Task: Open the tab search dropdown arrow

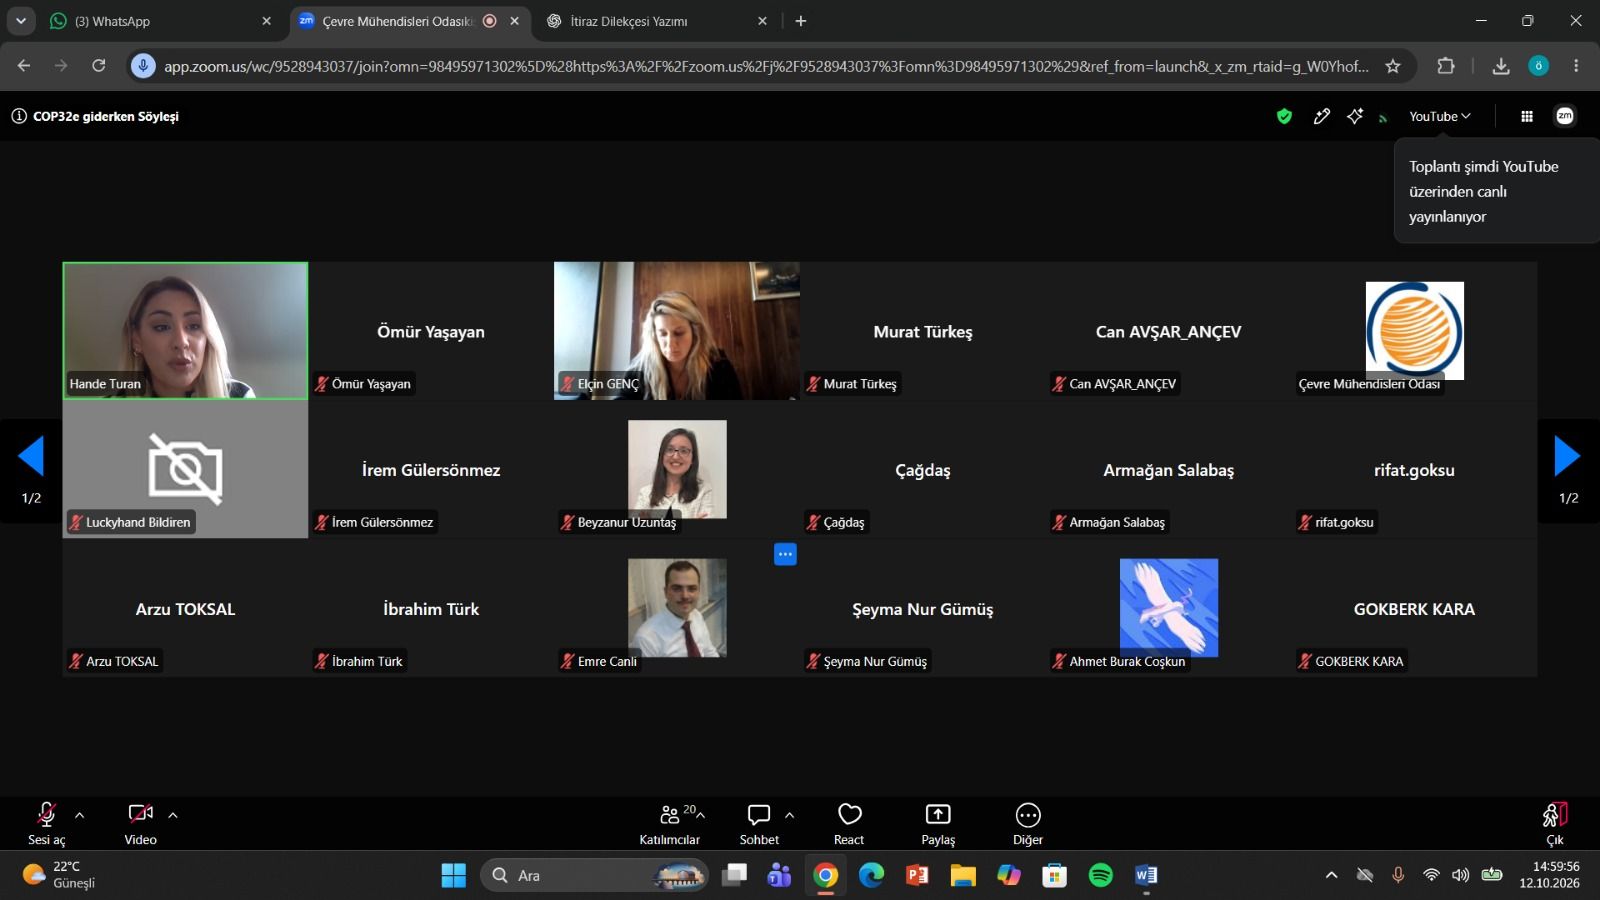Action: point(21,21)
